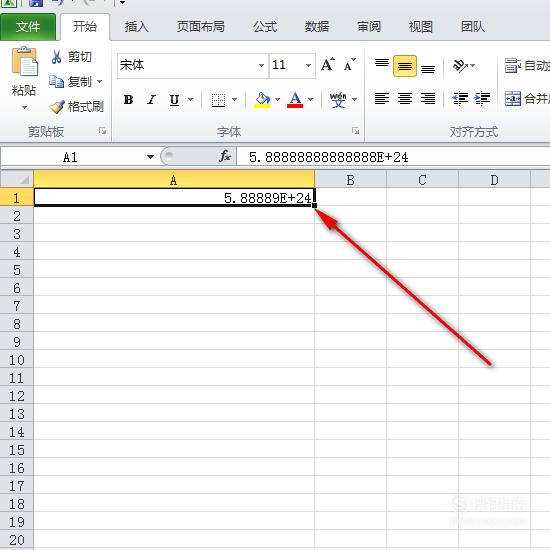Toggle Bold formatting
550x550 pixels.
click(x=128, y=100)
